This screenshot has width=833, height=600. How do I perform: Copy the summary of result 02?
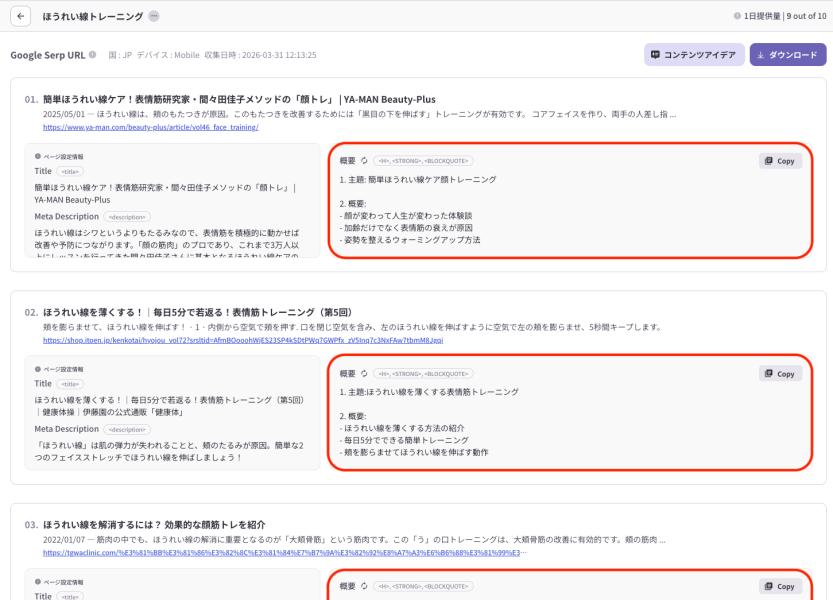(x=779, y=373)
